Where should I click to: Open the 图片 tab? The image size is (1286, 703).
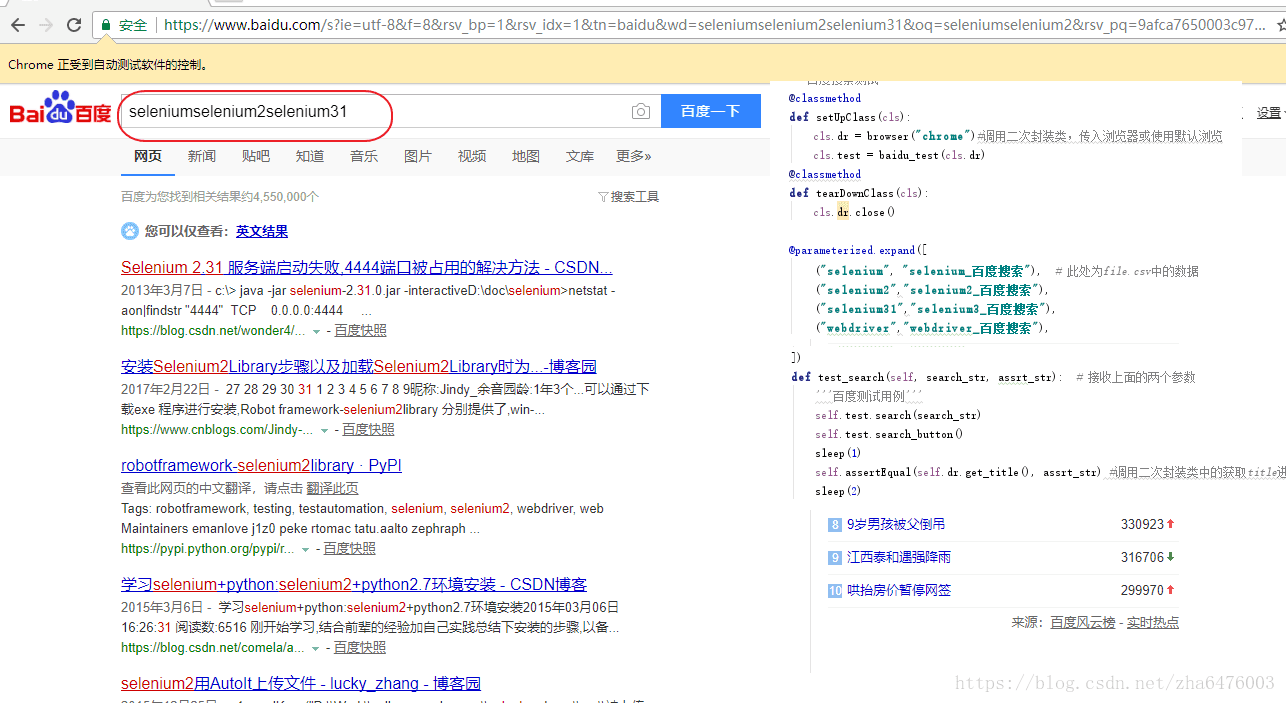click(x=418, y=156)
